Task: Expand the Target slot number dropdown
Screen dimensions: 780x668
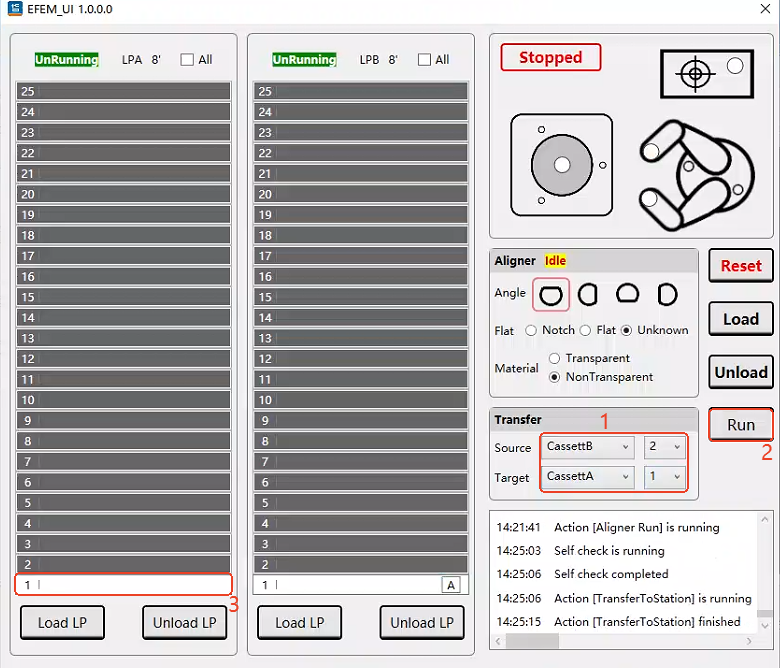Action: pos(665,477)
